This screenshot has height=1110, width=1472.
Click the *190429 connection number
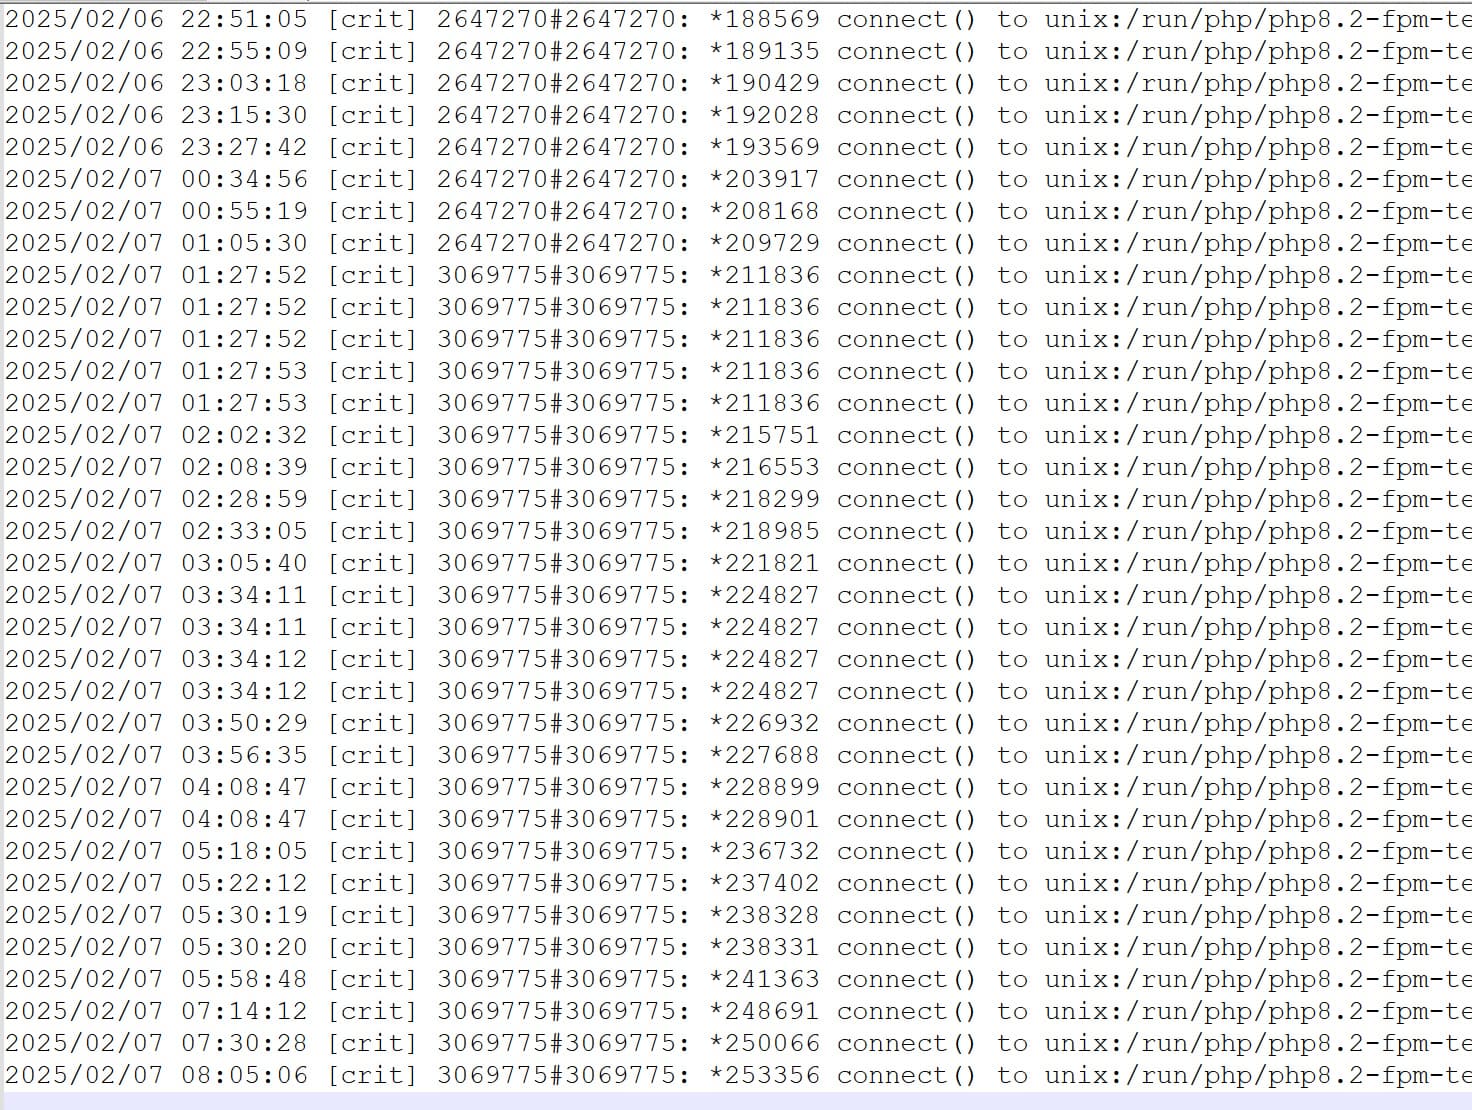click(x=764, y=83)
